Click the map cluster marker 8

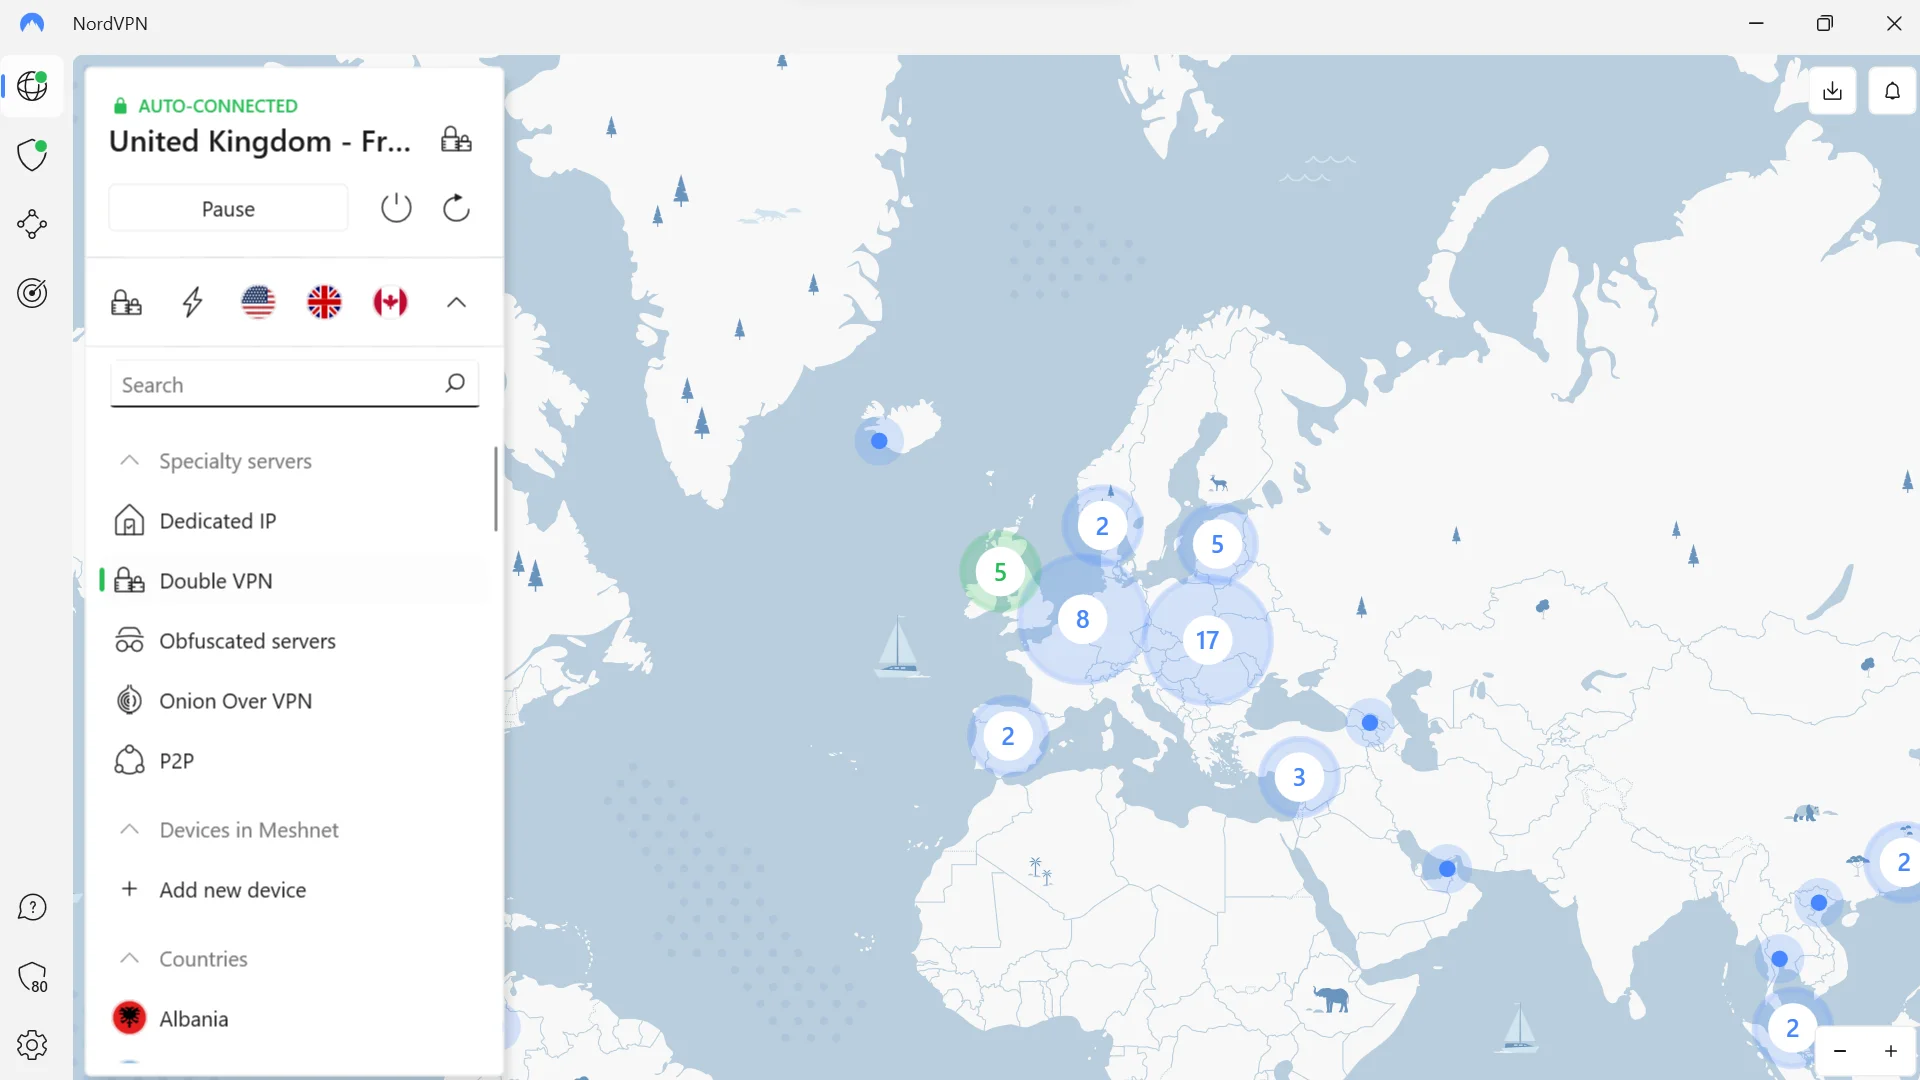click(x=1082, y=619)
